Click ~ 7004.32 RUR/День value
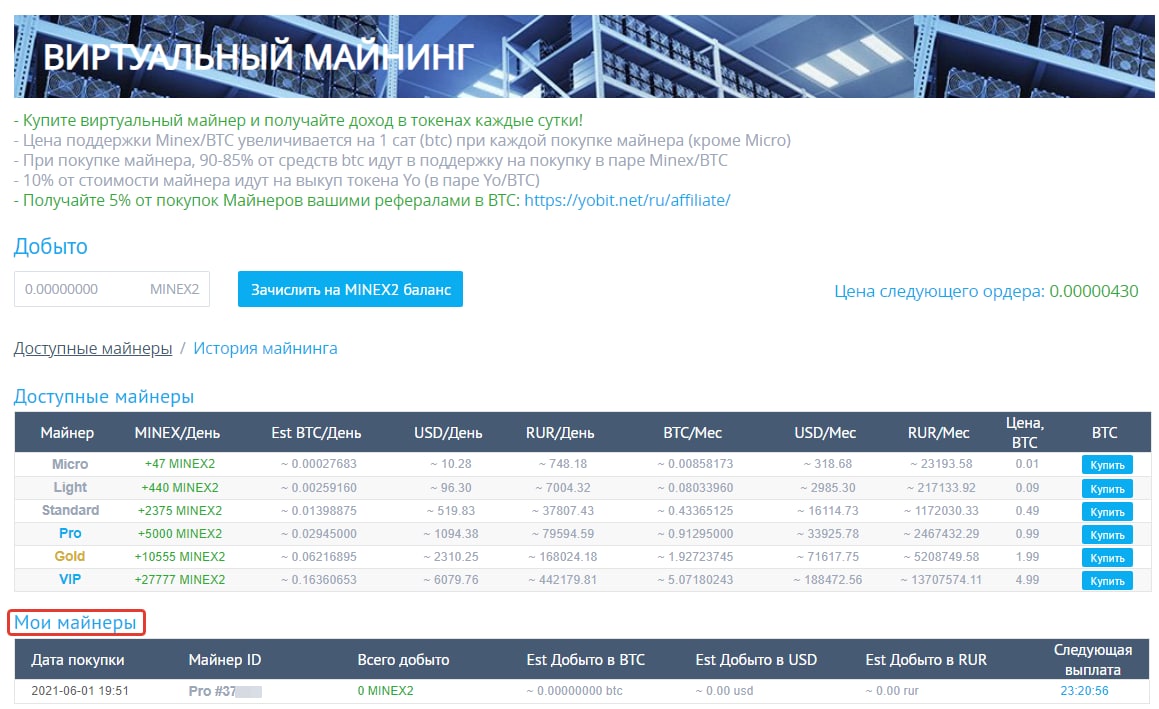Image resolution: width=1159 pixels, height=709 pixels. tap(563, 488)
